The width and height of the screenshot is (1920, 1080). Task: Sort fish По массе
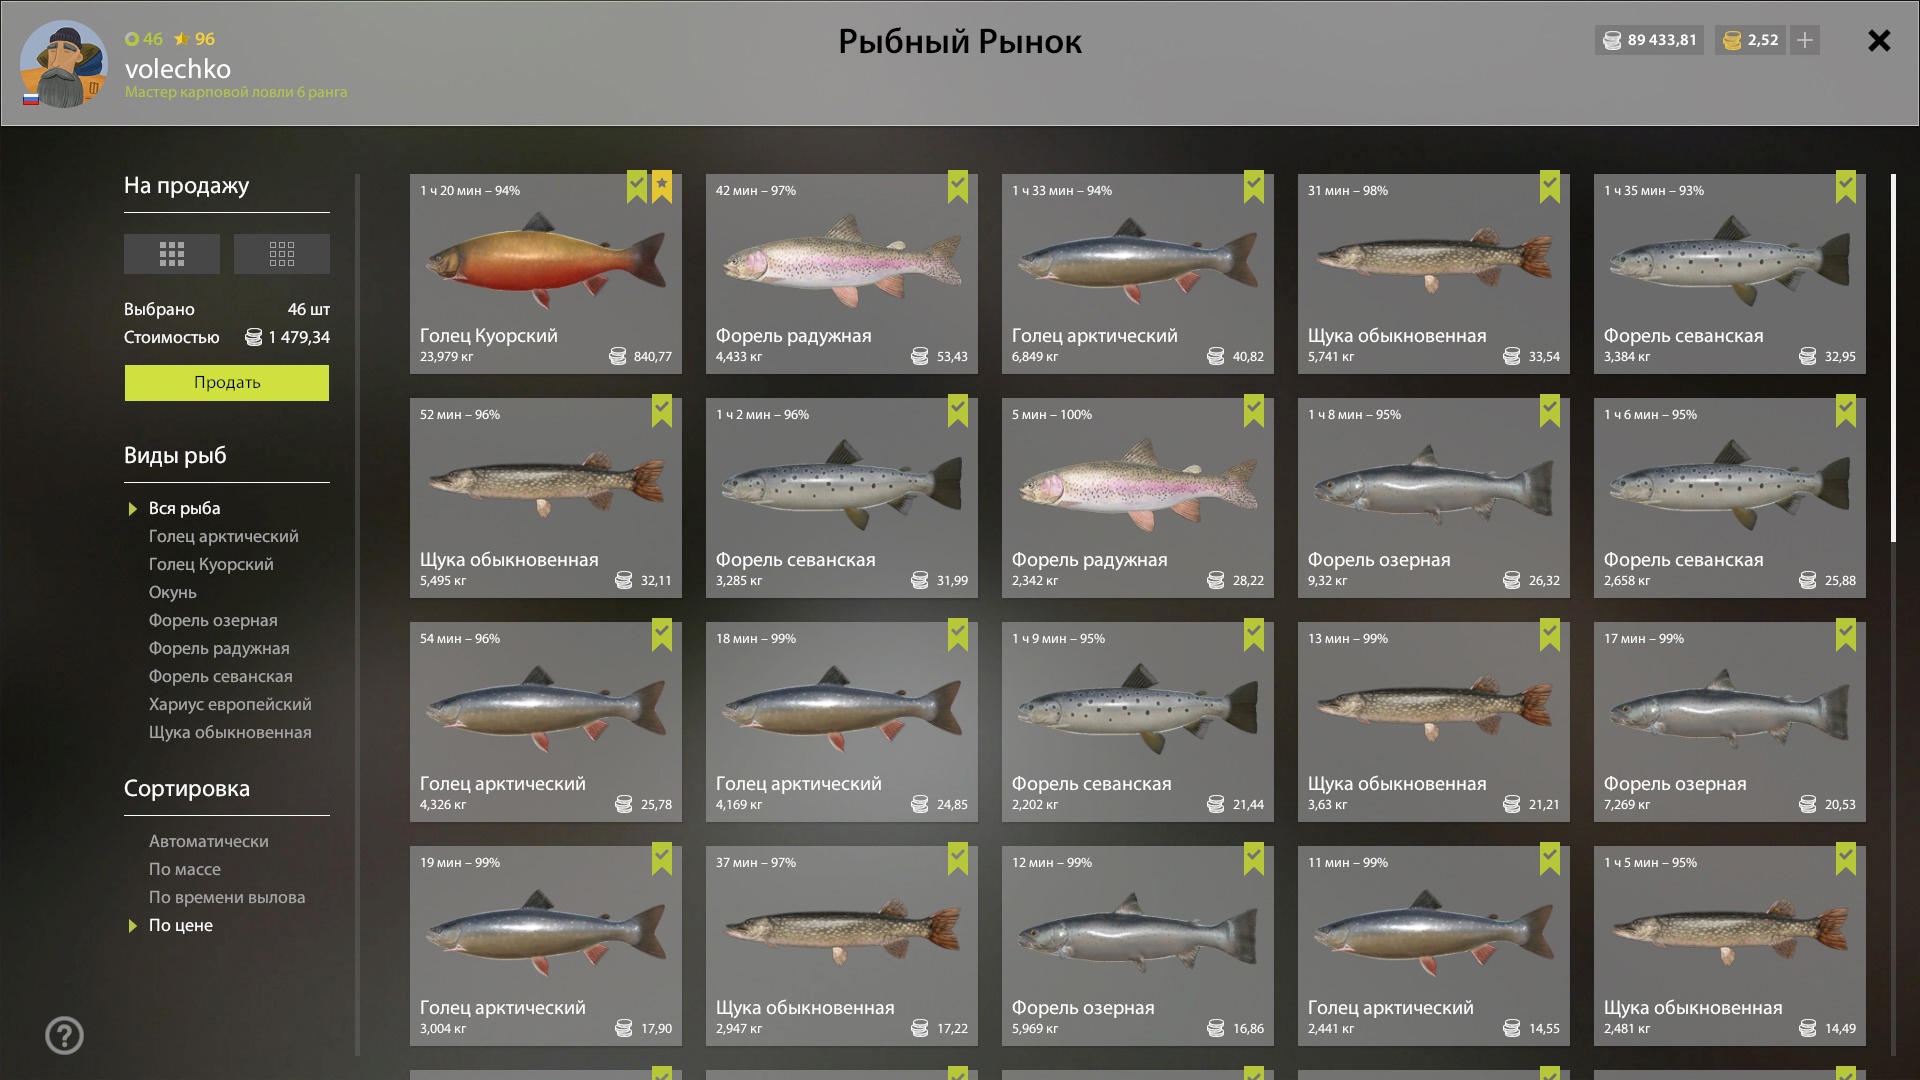click(185, 869)
